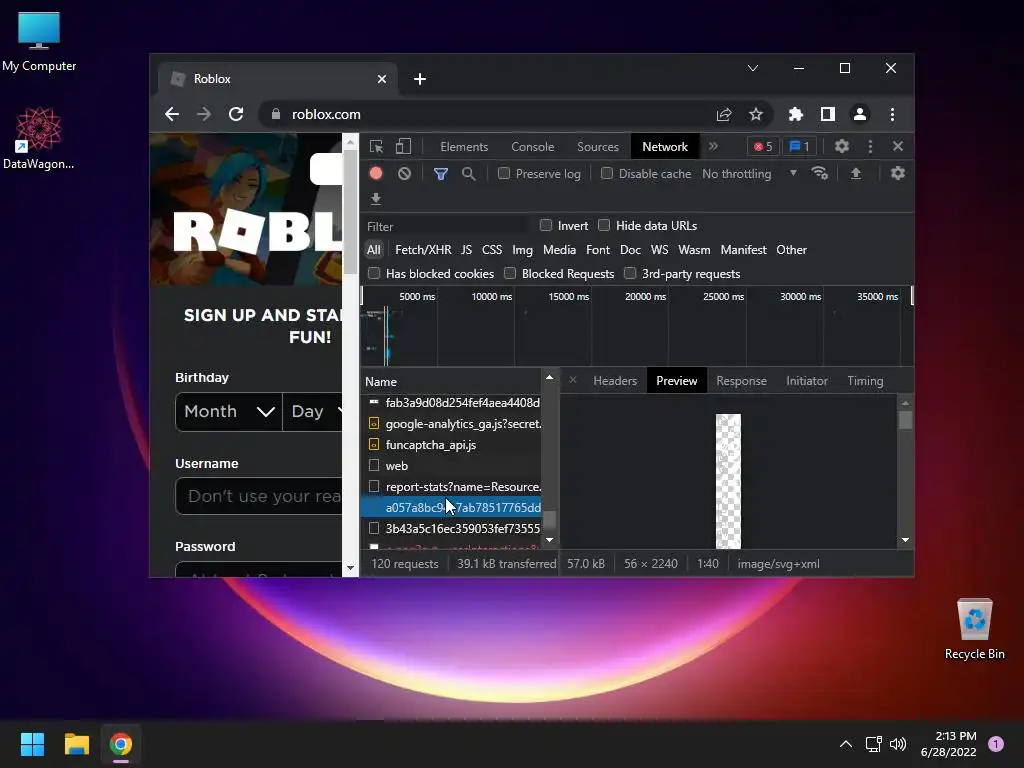Enable Disable cache checkbox

(x=607, y=173)
